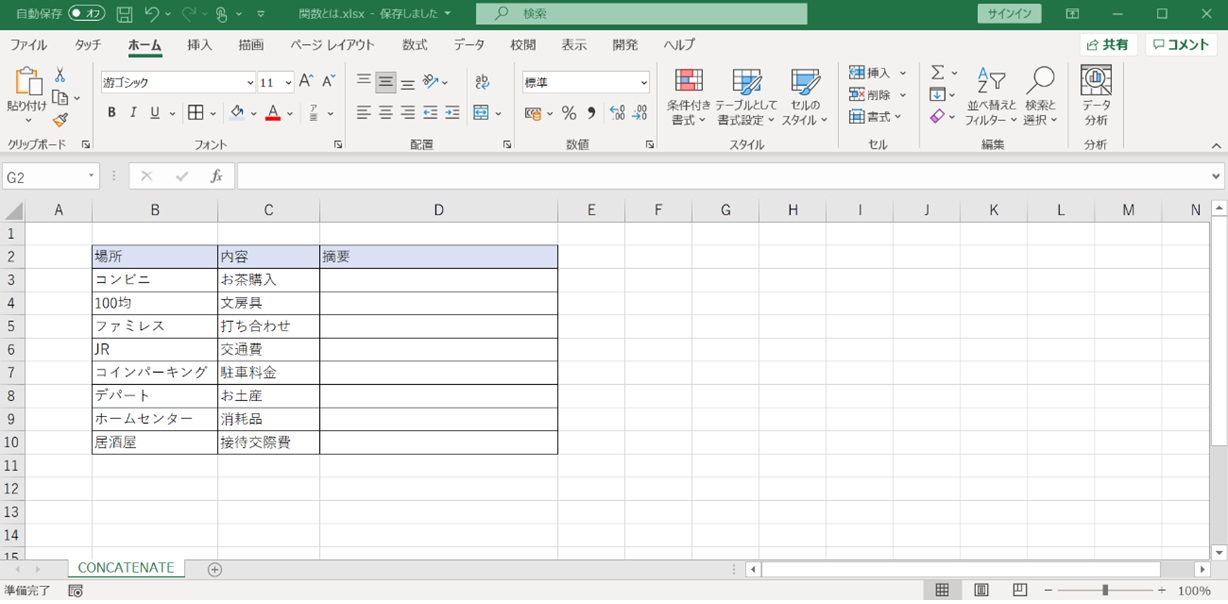Screen dimensions: 1228x604
Task: Click the 共有 share button
Action: click(x=1107, y=45)
